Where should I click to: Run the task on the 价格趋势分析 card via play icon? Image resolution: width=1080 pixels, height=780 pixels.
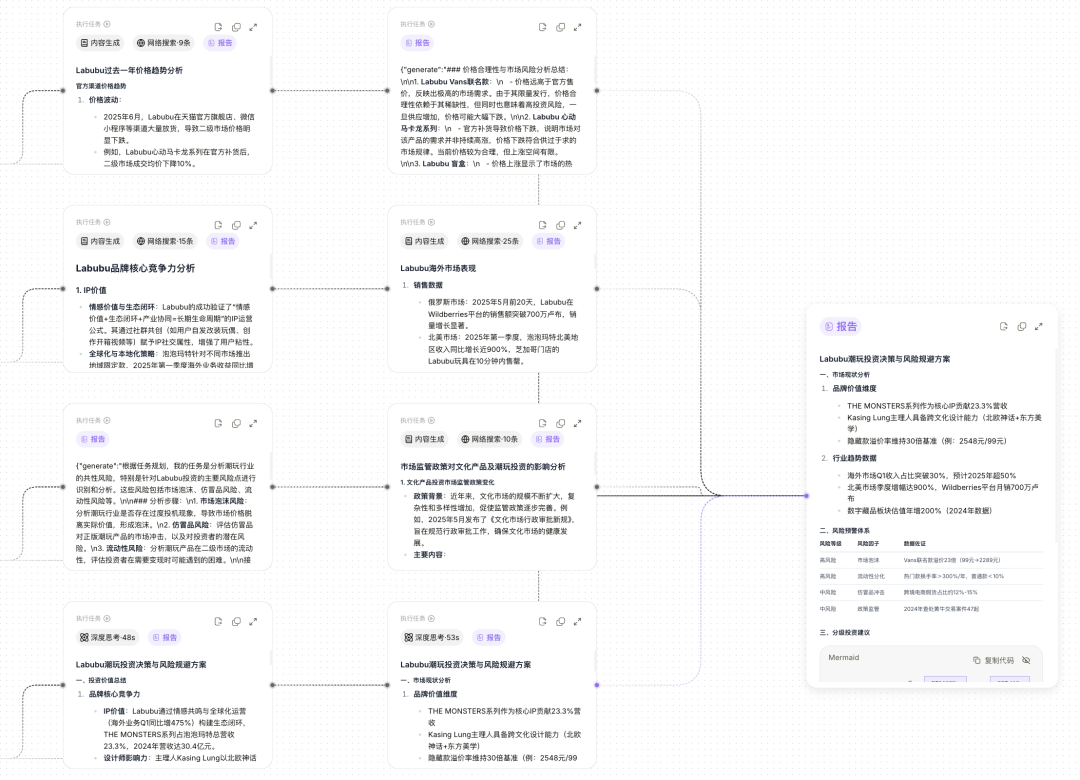107,24
